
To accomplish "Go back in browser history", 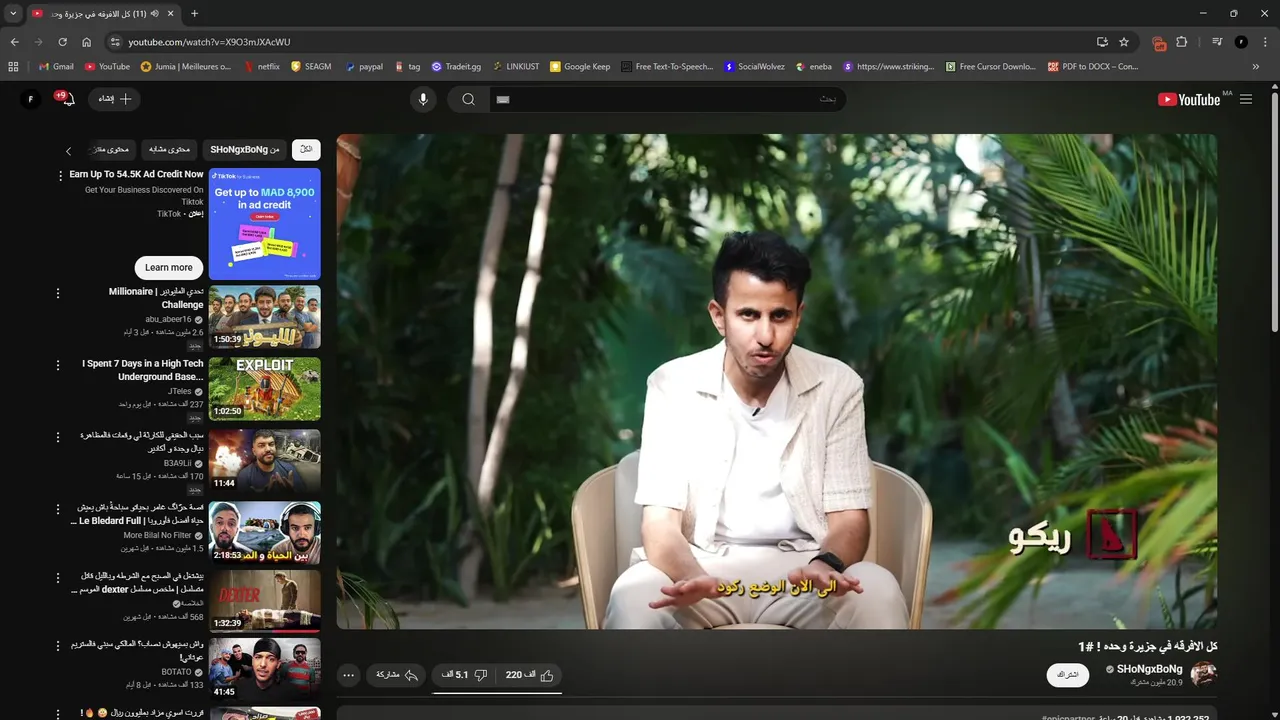I will pyautogui.click(x=14, y=42).
